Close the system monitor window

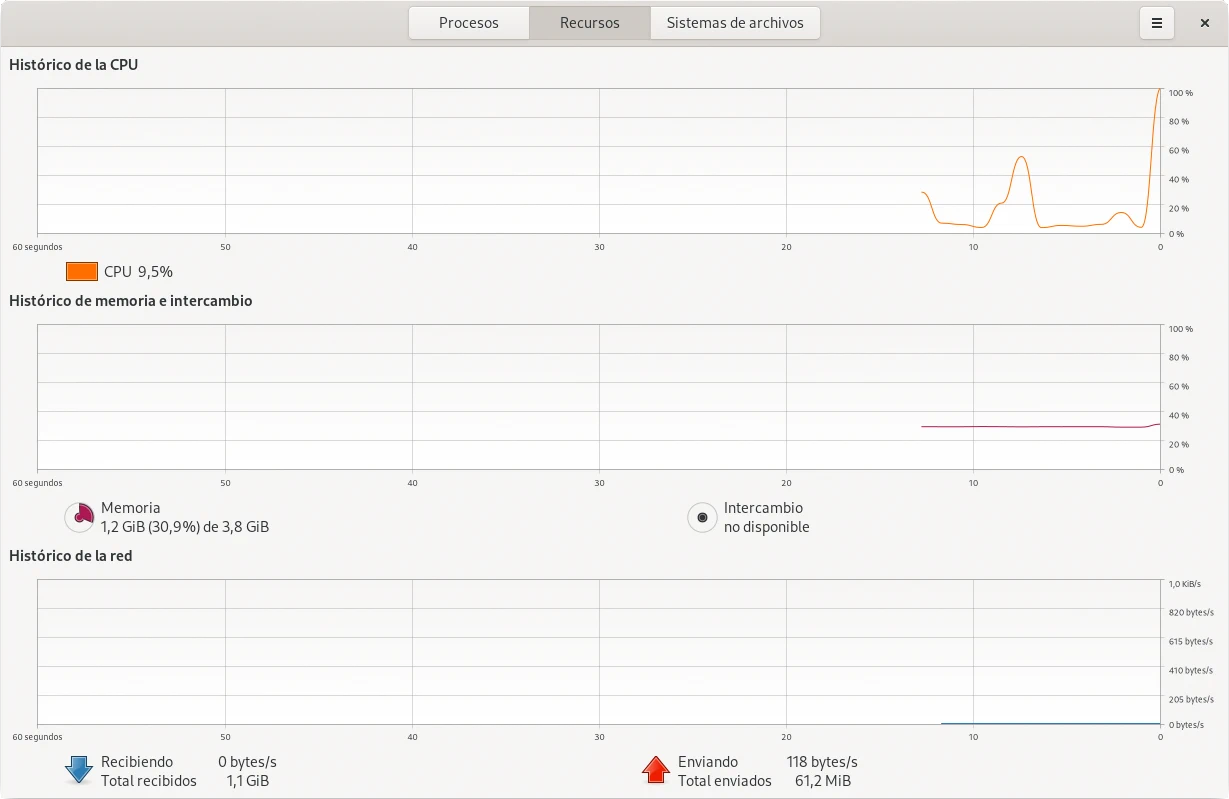[x=1205, y=23]
